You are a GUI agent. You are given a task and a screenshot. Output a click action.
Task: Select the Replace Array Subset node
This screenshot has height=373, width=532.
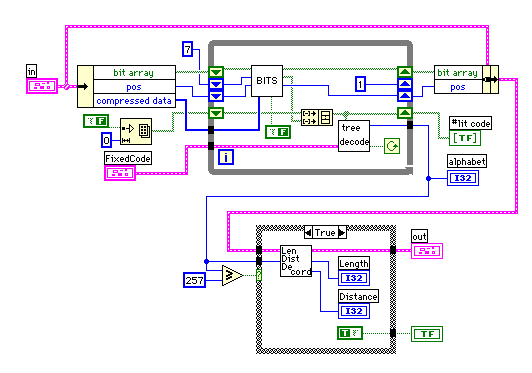(x=317, y=117)
